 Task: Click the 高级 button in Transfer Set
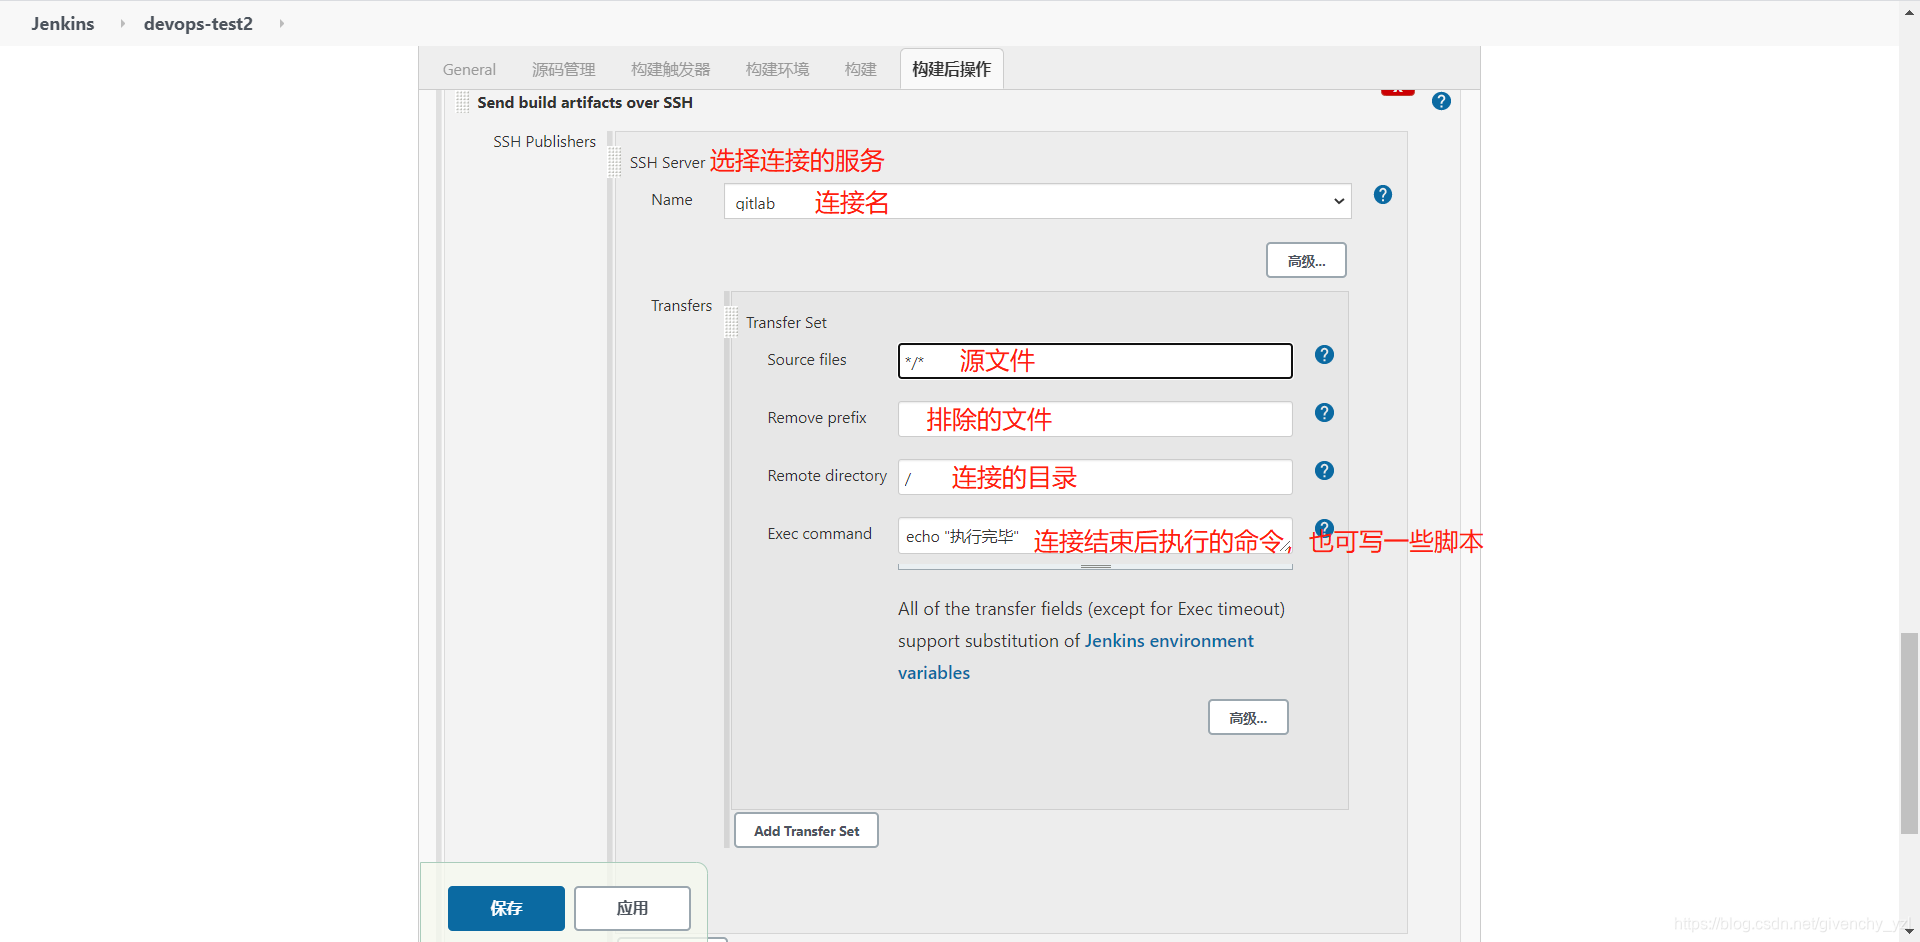tap(1248, 717)
